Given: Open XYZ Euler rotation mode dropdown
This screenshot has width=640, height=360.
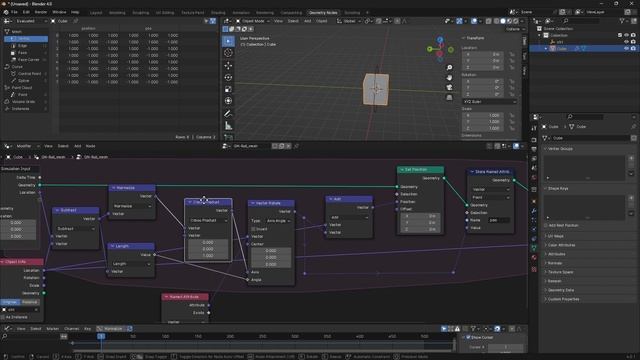Looking at the screenshot, I should [x=489, y=102].
